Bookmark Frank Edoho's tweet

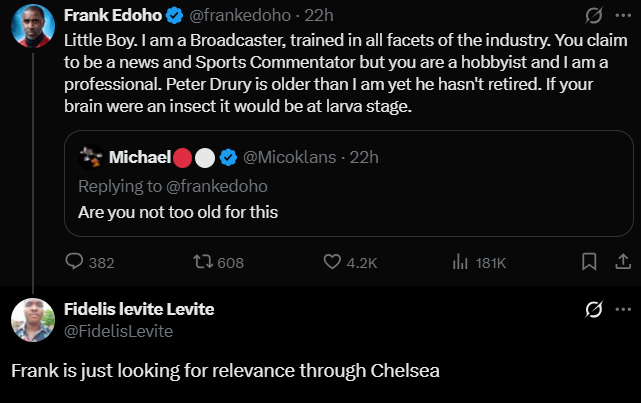[590, 263]
